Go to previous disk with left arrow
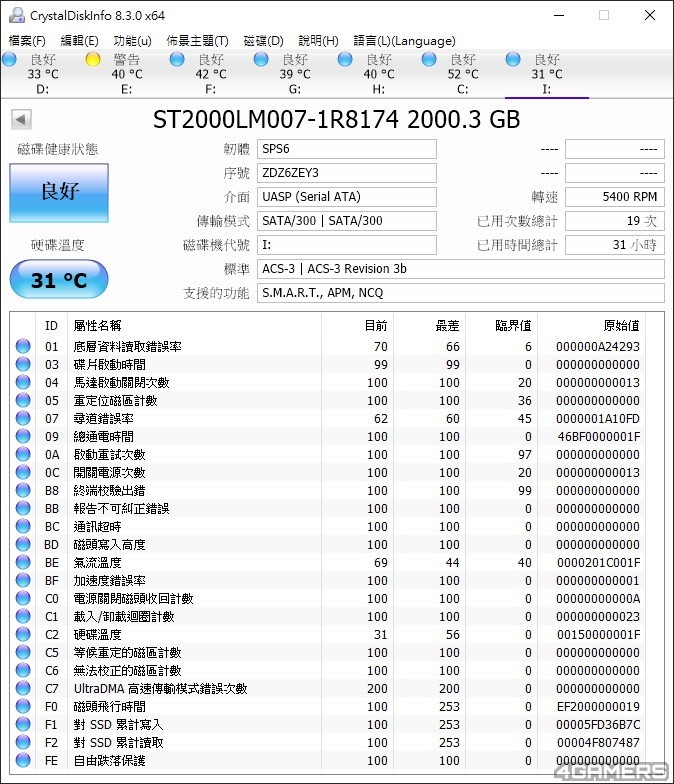Image resolution: width=674 pixels, height=784 pixels. tap(21, 120)
